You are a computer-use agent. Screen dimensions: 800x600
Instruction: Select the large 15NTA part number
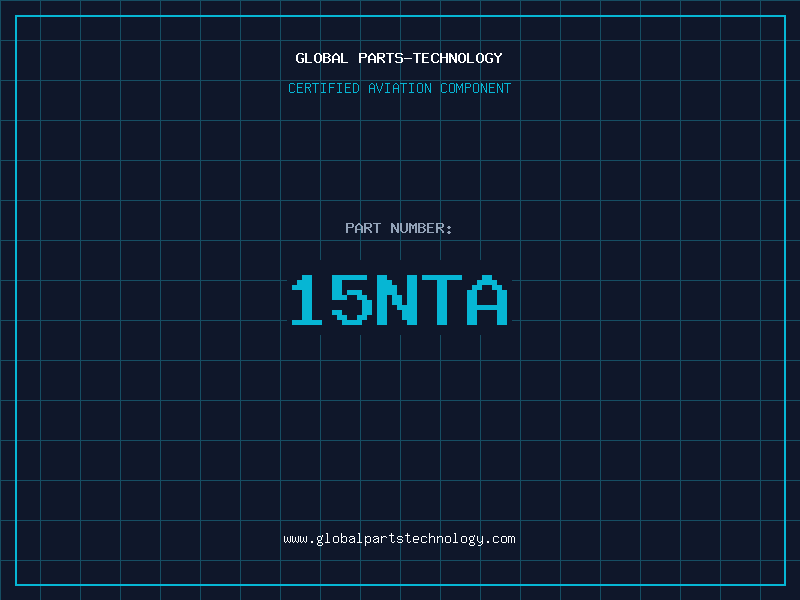point(399,300)
